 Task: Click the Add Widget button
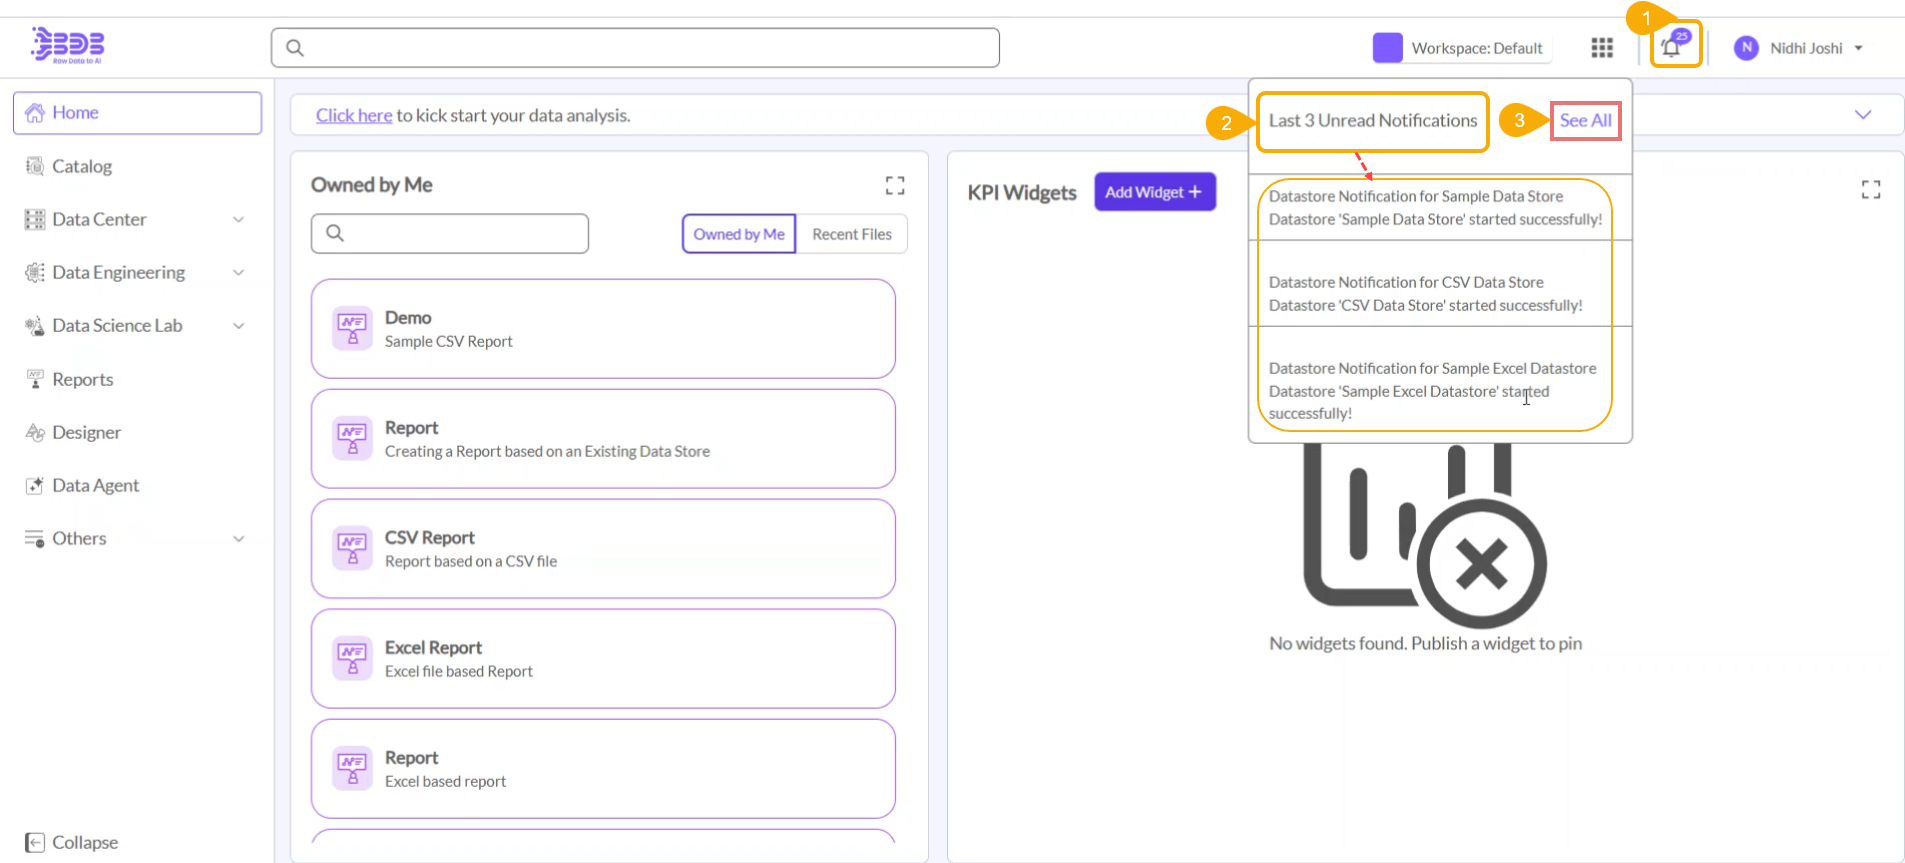pyautogui.click(x=1154, y=192)
